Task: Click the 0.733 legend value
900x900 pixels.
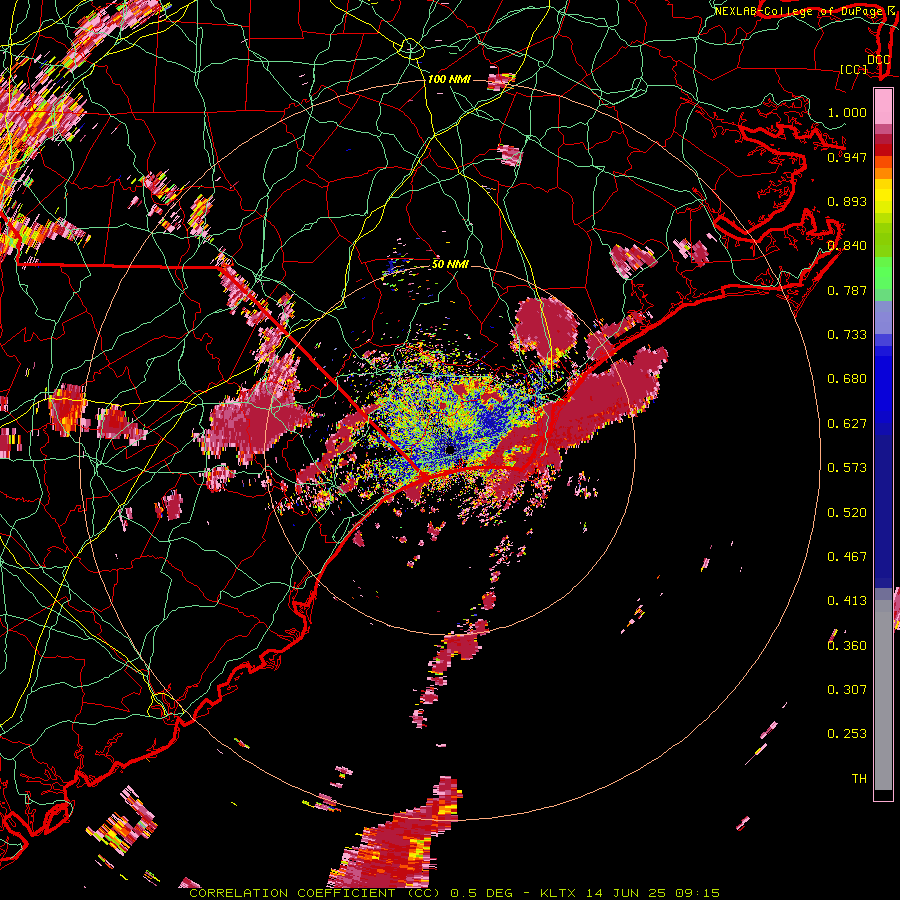Action: tap(847, 335)
